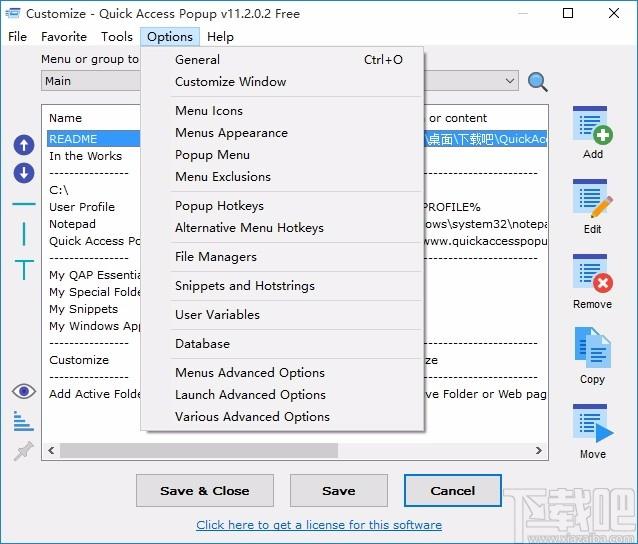Viewport: 638px width, 544px height.
Task: Open Alternative Menu Hotkeys
Action: click(x=282, y=228)
